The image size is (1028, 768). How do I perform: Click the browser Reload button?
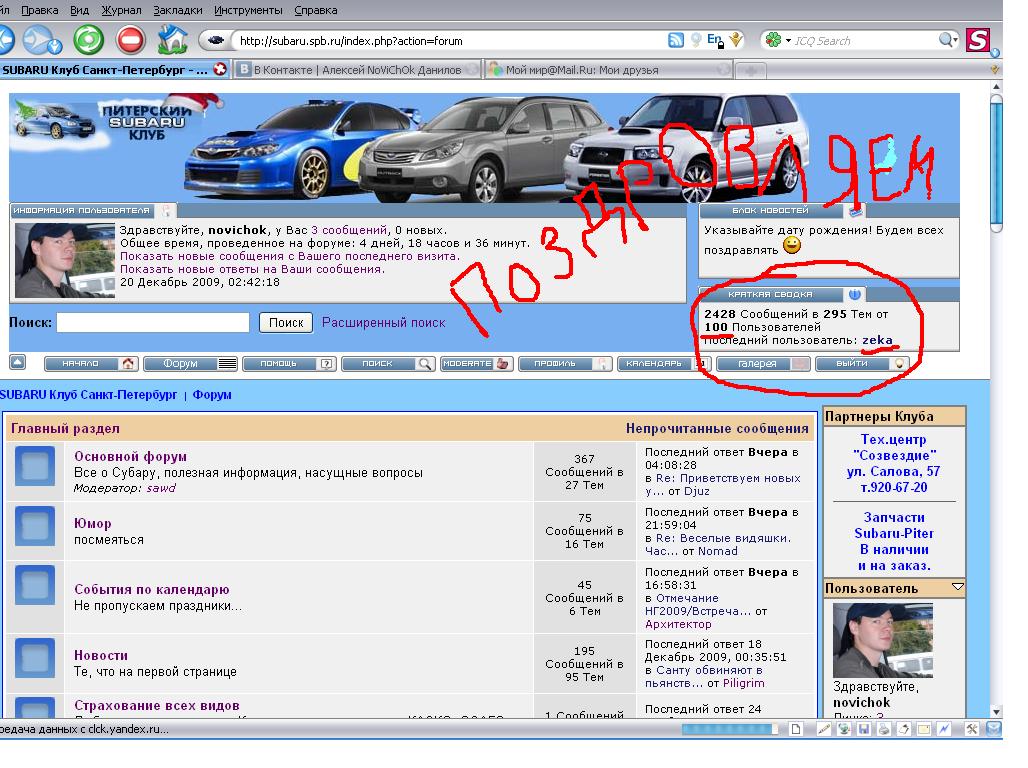click(88, 40)
